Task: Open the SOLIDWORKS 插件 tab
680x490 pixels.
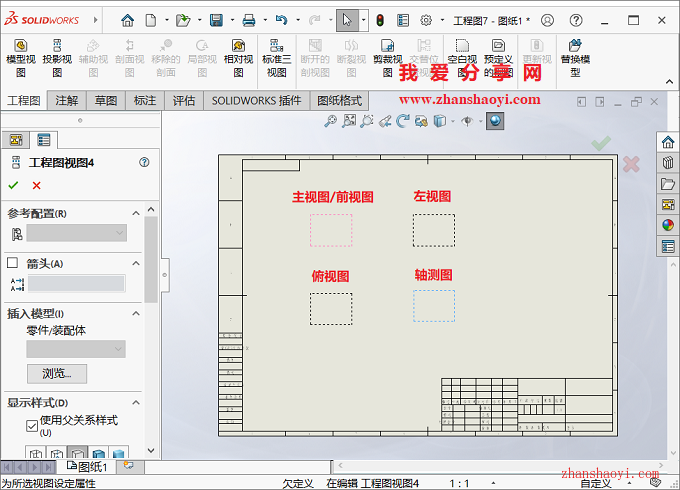Action: pos(256,101)
